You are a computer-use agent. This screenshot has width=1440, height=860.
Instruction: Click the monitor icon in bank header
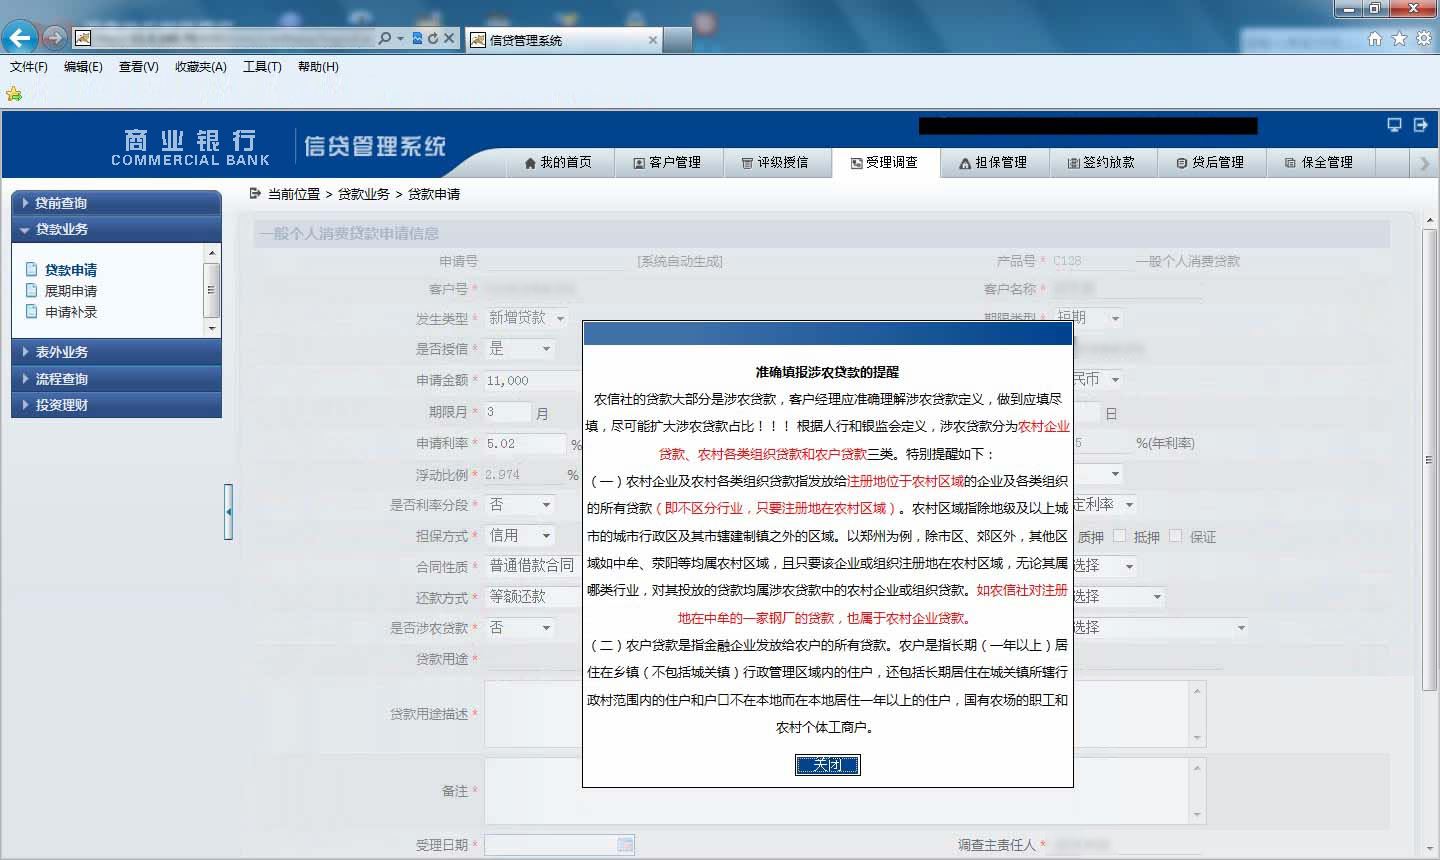click(1394, 125)
